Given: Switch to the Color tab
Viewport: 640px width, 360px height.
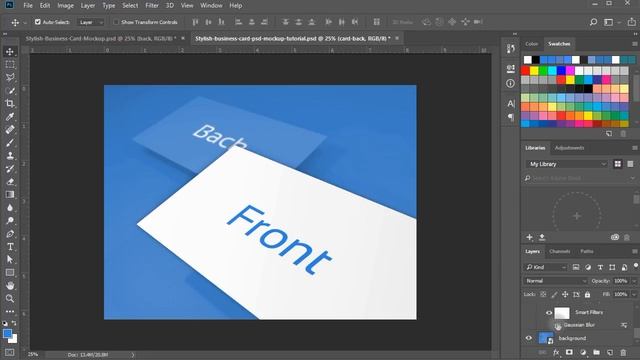Looking at the screenshot, I should tap(531, 44).
